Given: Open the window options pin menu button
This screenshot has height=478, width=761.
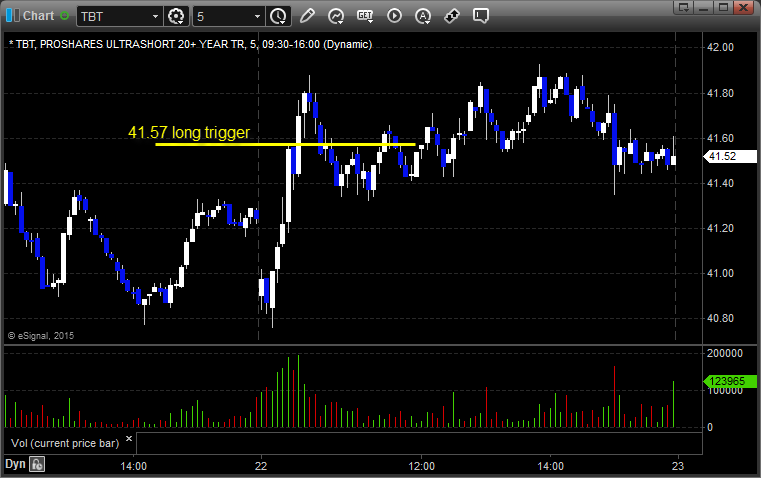Looking at the screenshot, I should 684,7.
